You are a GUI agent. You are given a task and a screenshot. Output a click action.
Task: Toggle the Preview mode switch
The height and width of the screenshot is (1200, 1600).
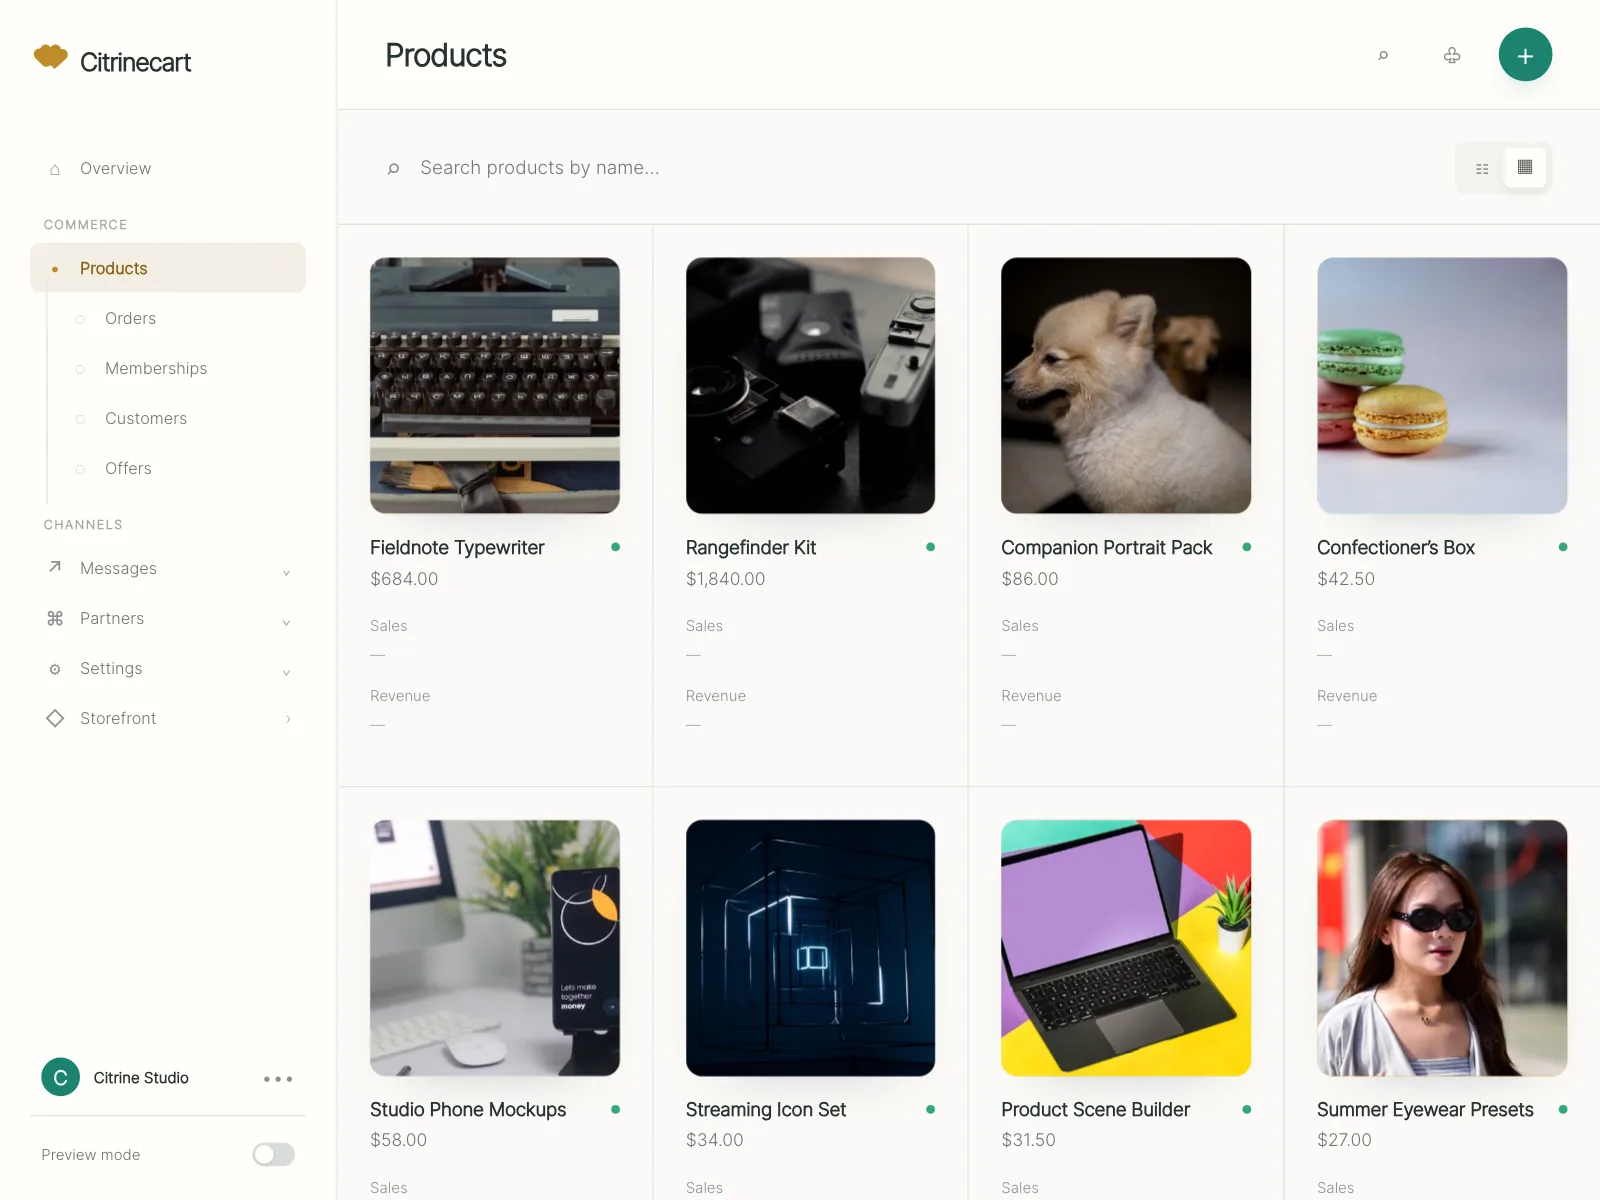pos(273,1154)
